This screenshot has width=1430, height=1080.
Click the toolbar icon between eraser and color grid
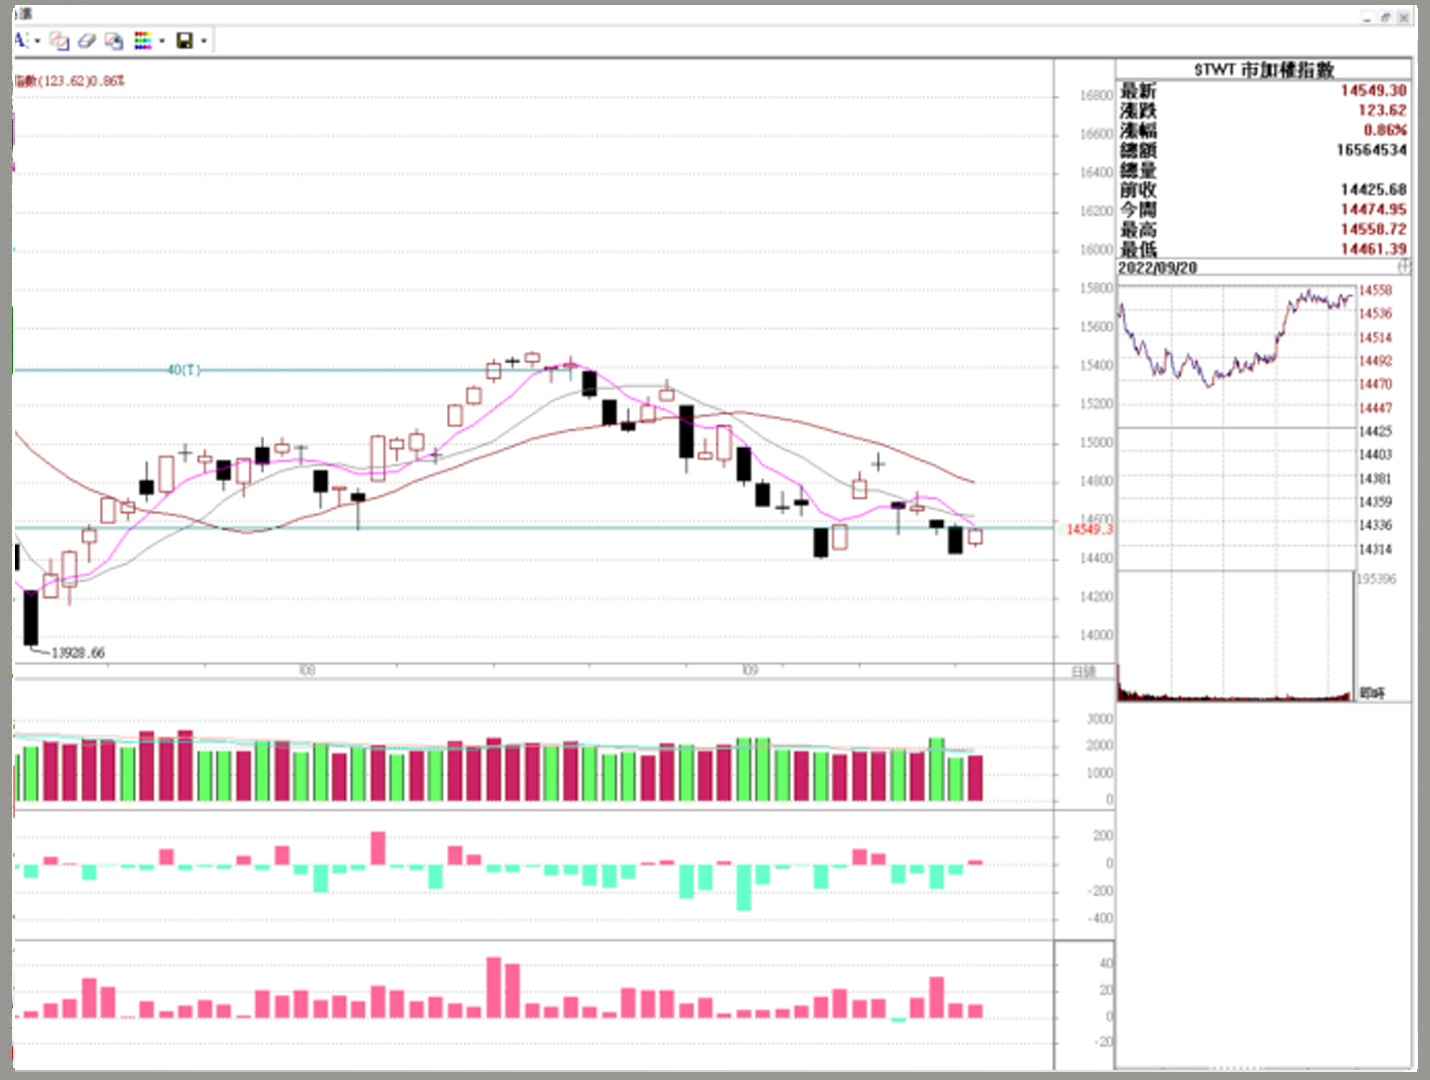point(114,41)
